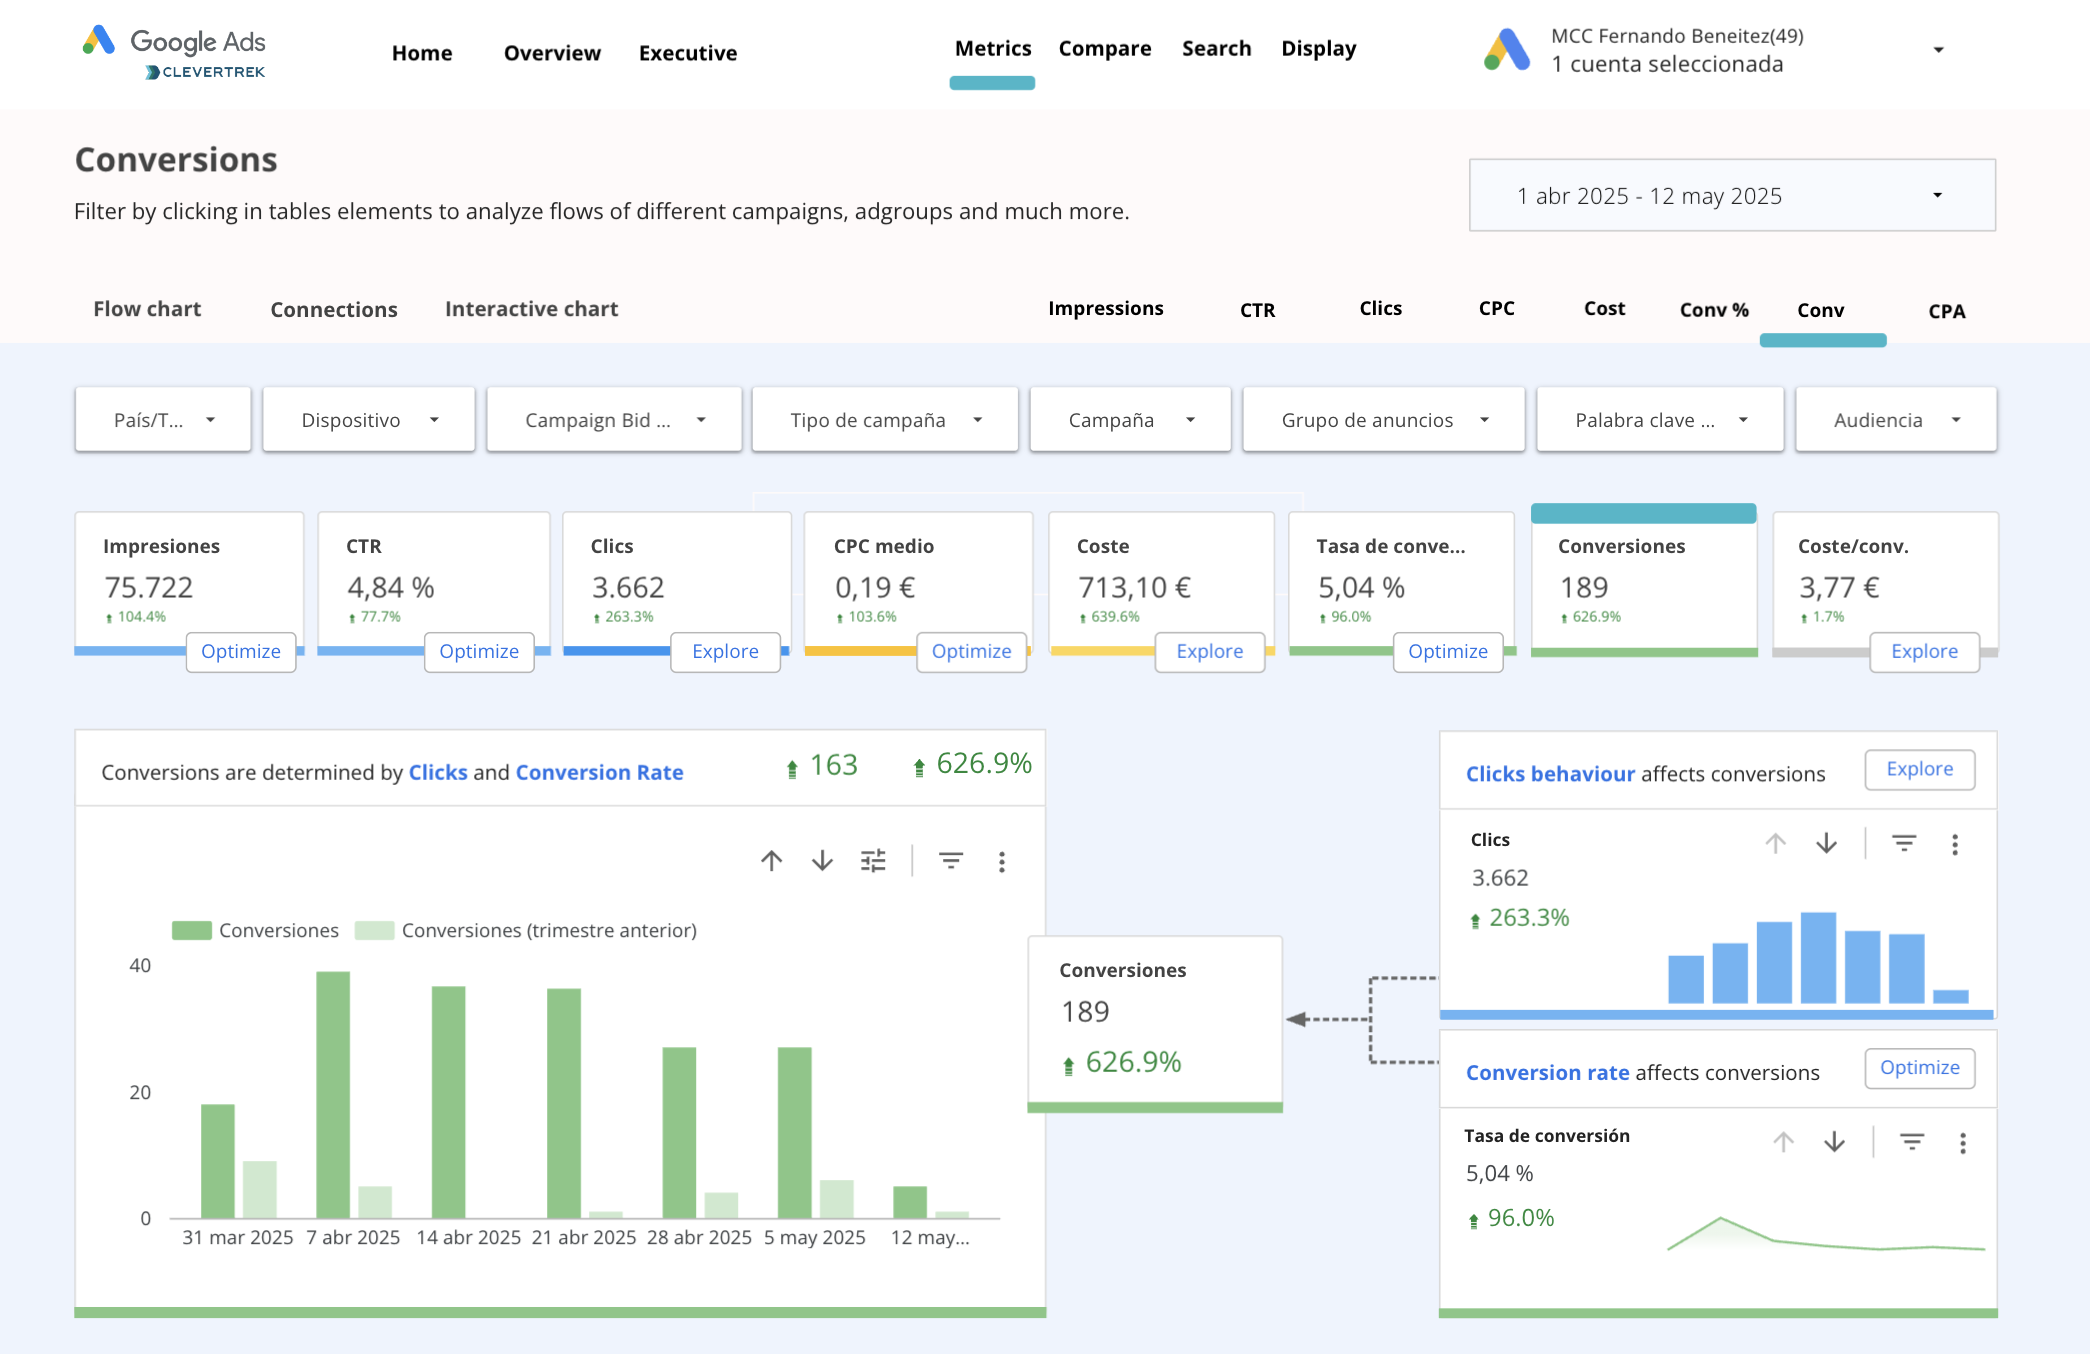Select the Conv % metric tab
Viewport: 2090px width, 1354px height.
pyautogui.click(x=1714, y=310)
